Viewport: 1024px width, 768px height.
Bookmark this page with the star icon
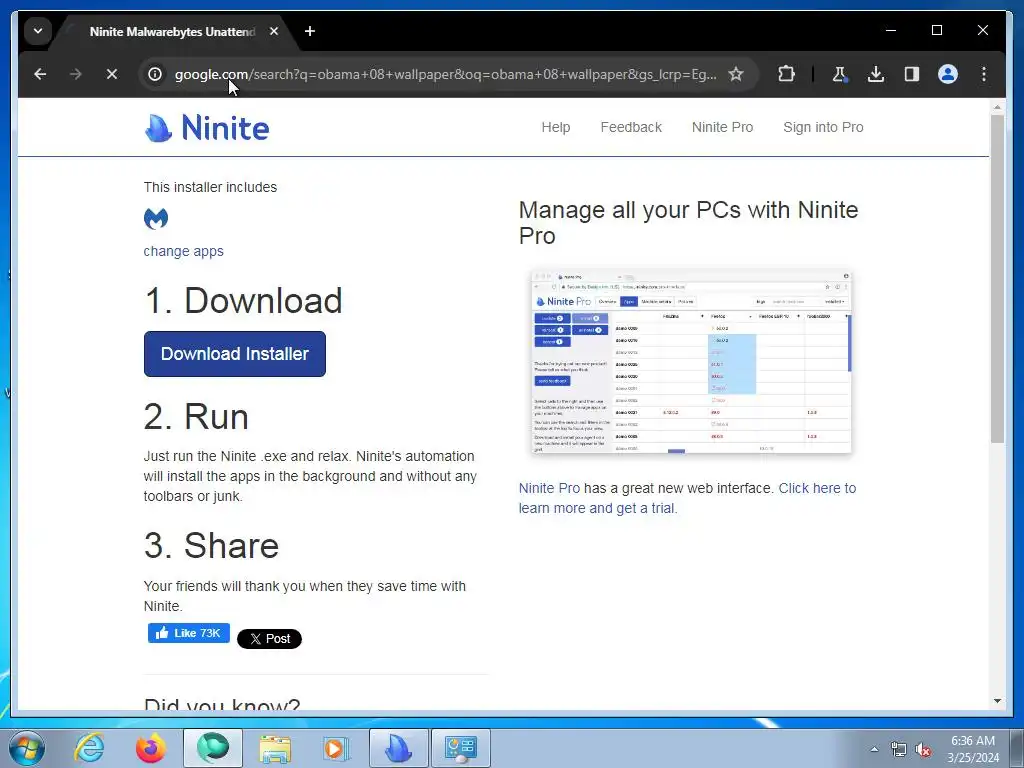pos(736,74)
